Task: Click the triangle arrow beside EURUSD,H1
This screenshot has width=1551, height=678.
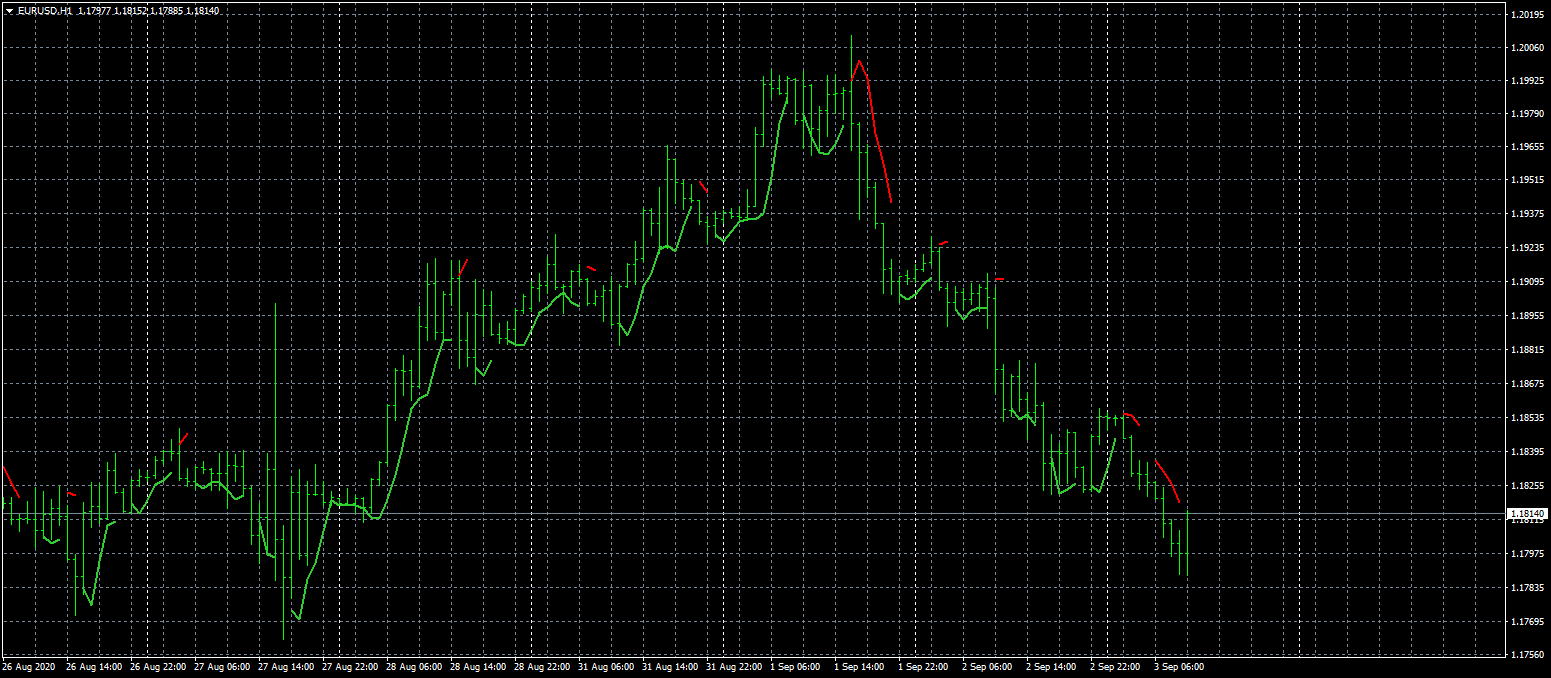Action: (9, 11)
